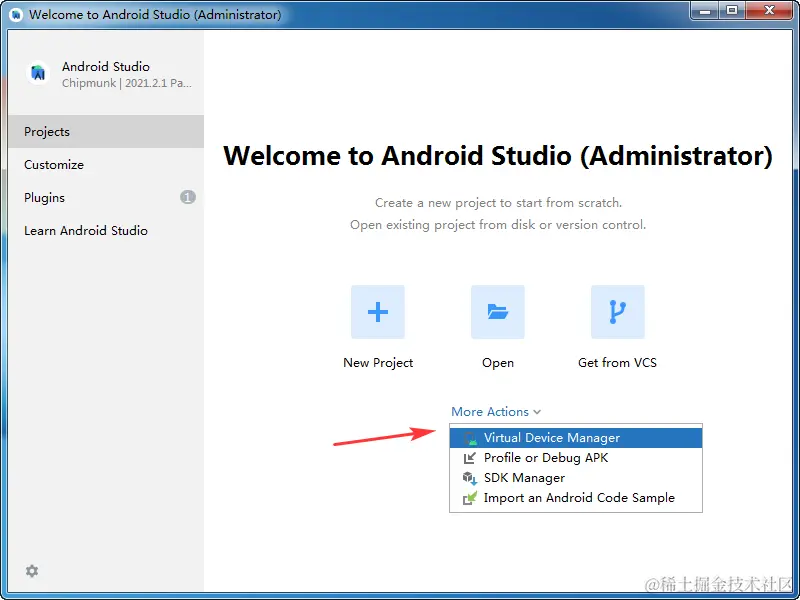Screen dimensions: 800x600
Task: Minimize the Android Studio window
Action: (705, 11)
